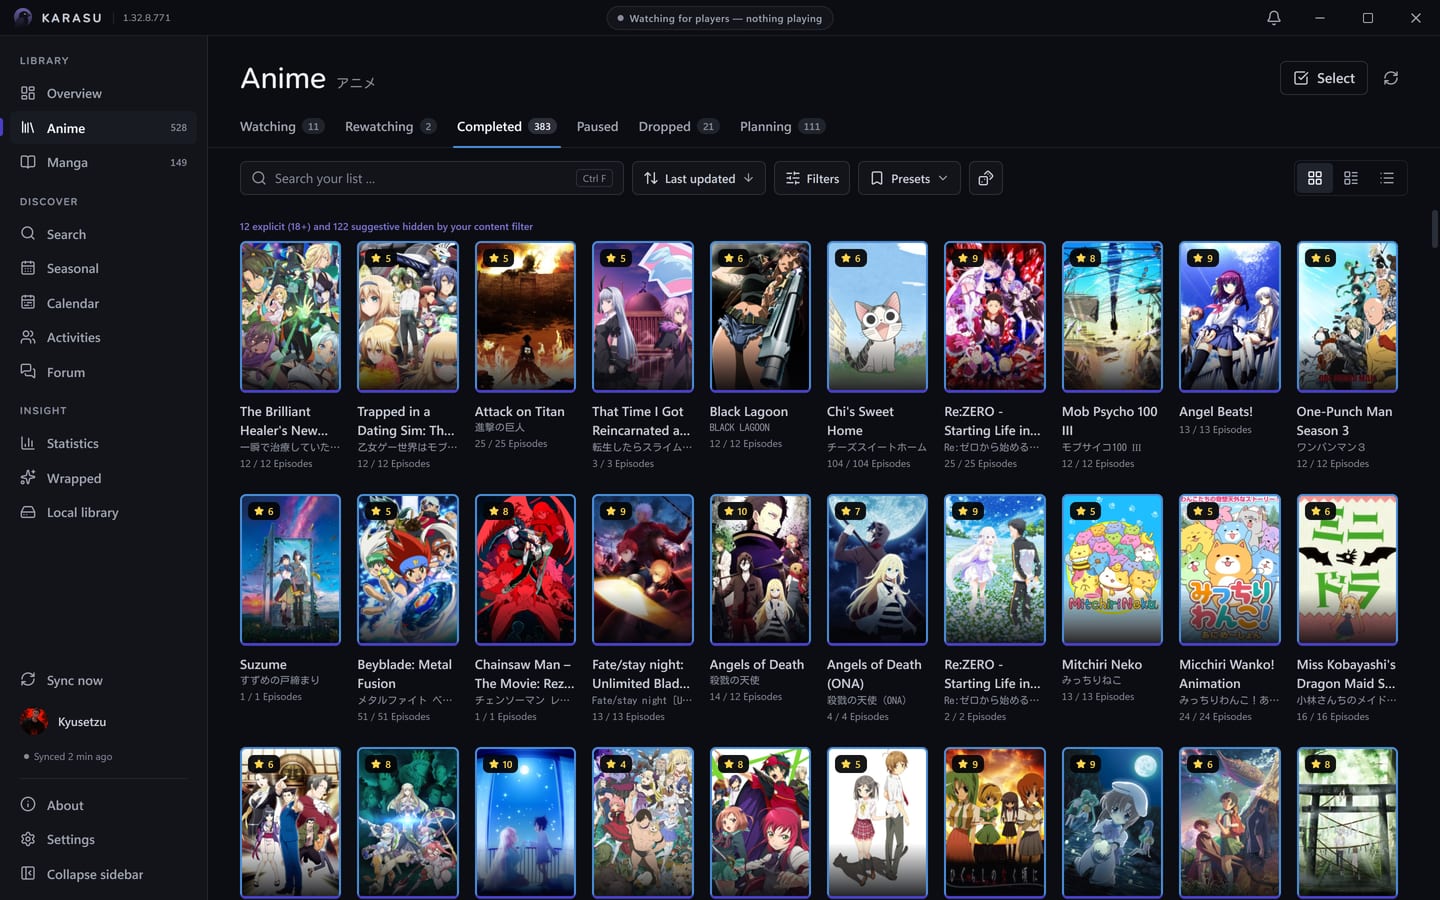Open the Forum section
This screenshot has height=900, width=1440.
pos(103,372)
